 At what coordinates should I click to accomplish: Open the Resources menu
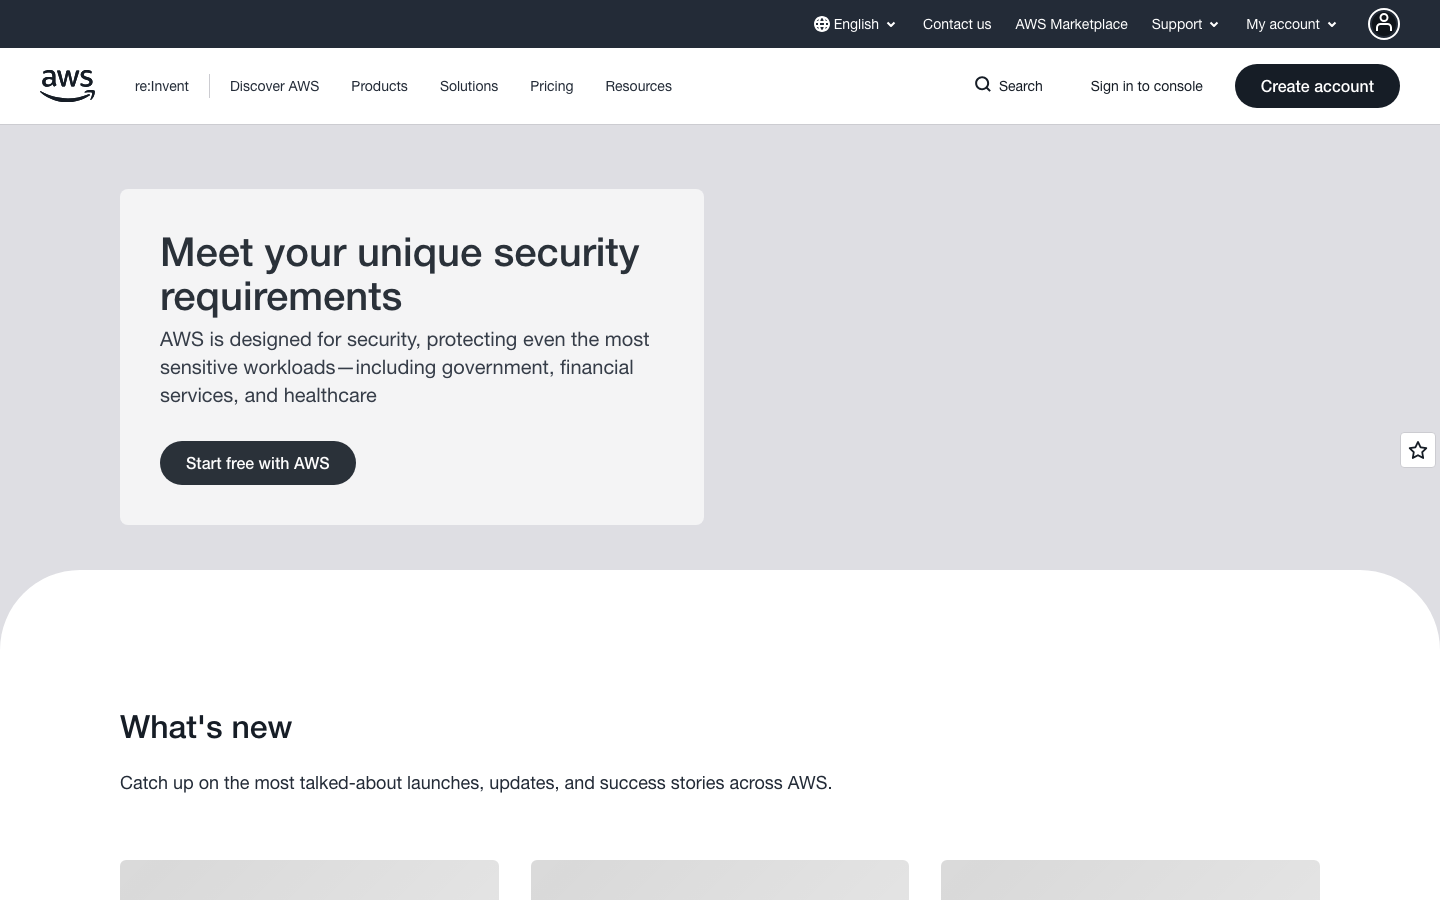[639, 86]
